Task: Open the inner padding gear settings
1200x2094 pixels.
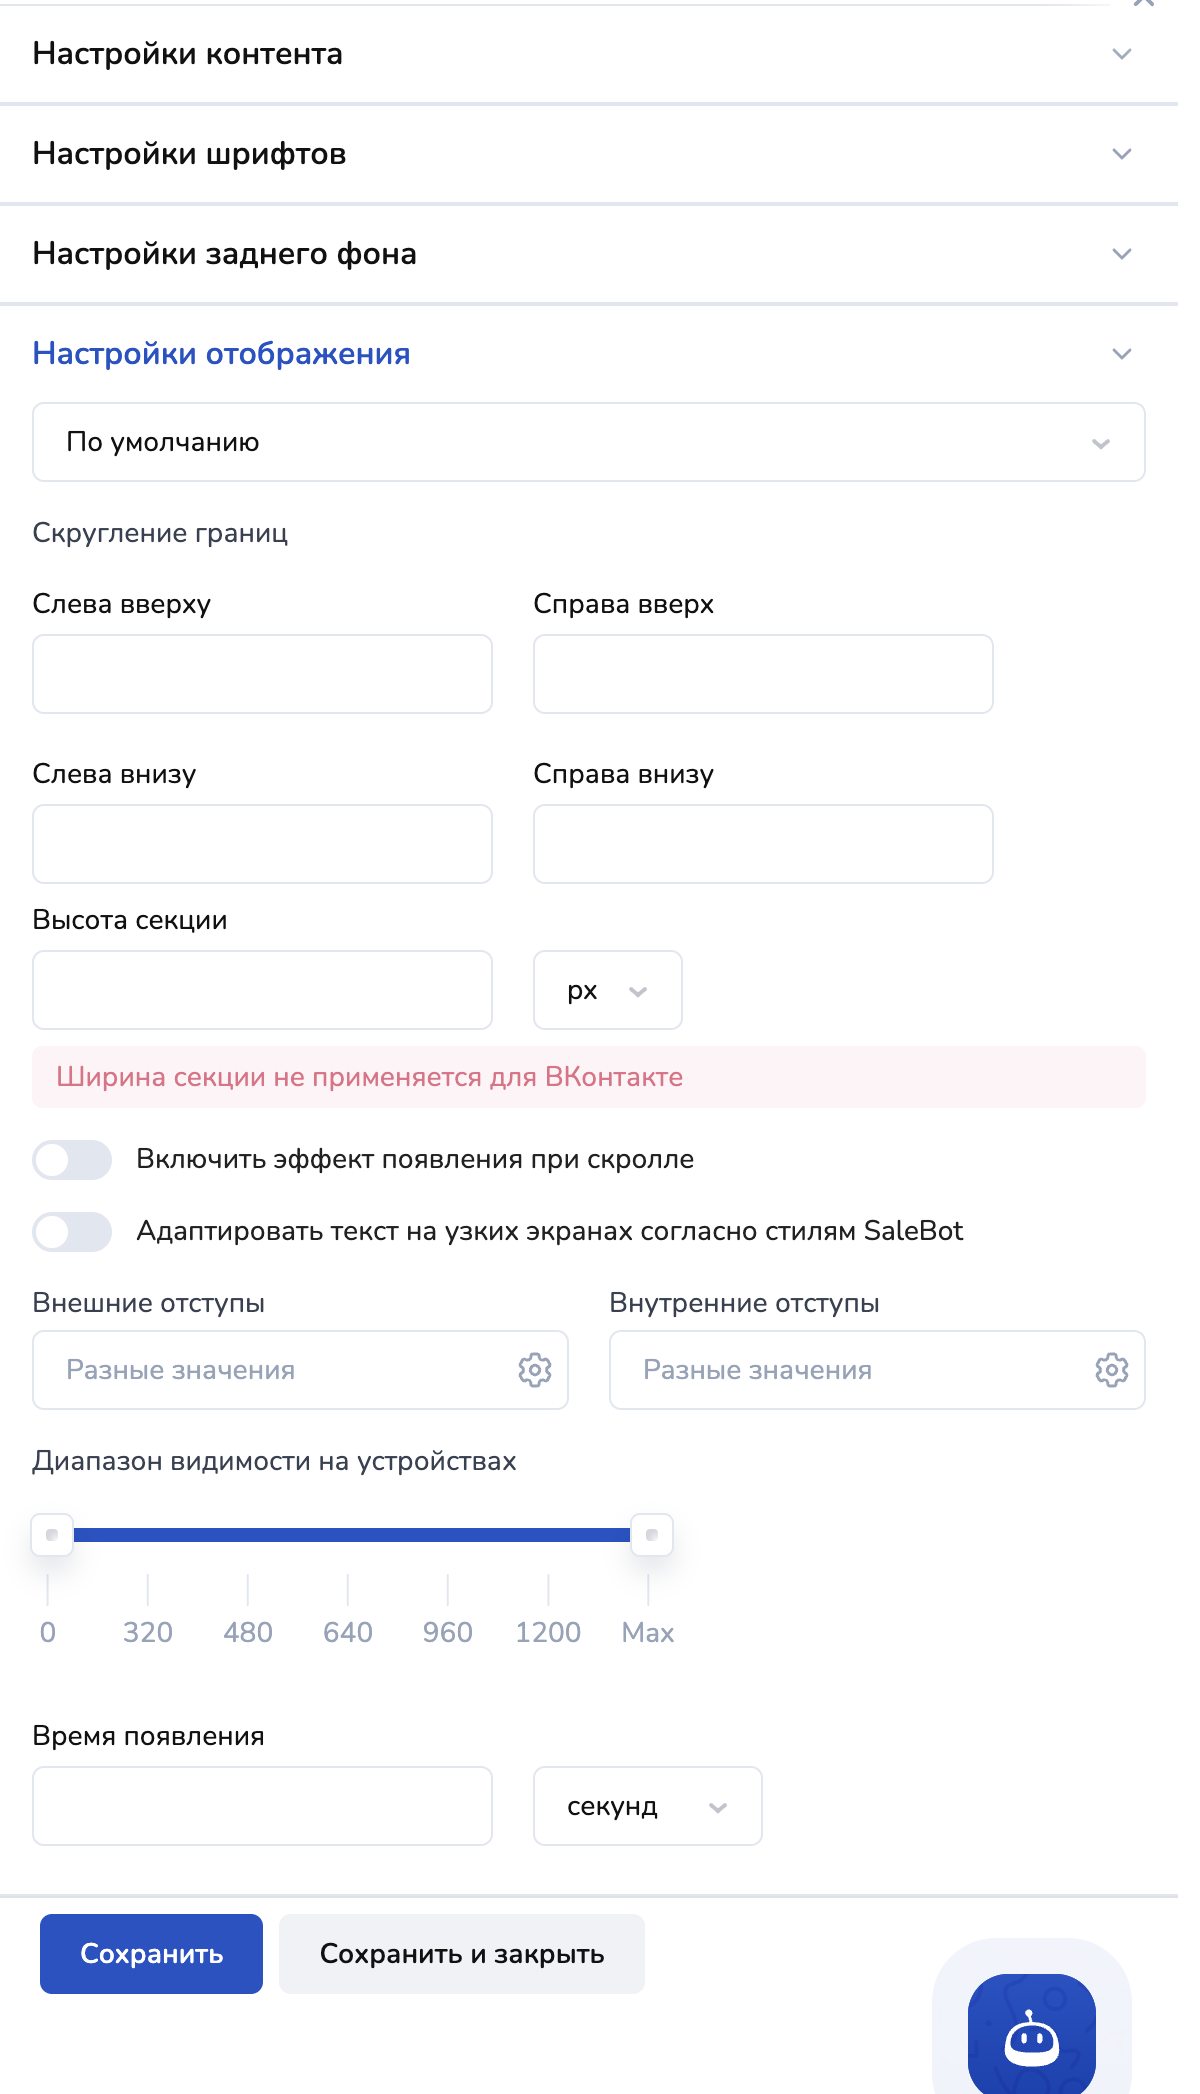Action: 1111,1370
